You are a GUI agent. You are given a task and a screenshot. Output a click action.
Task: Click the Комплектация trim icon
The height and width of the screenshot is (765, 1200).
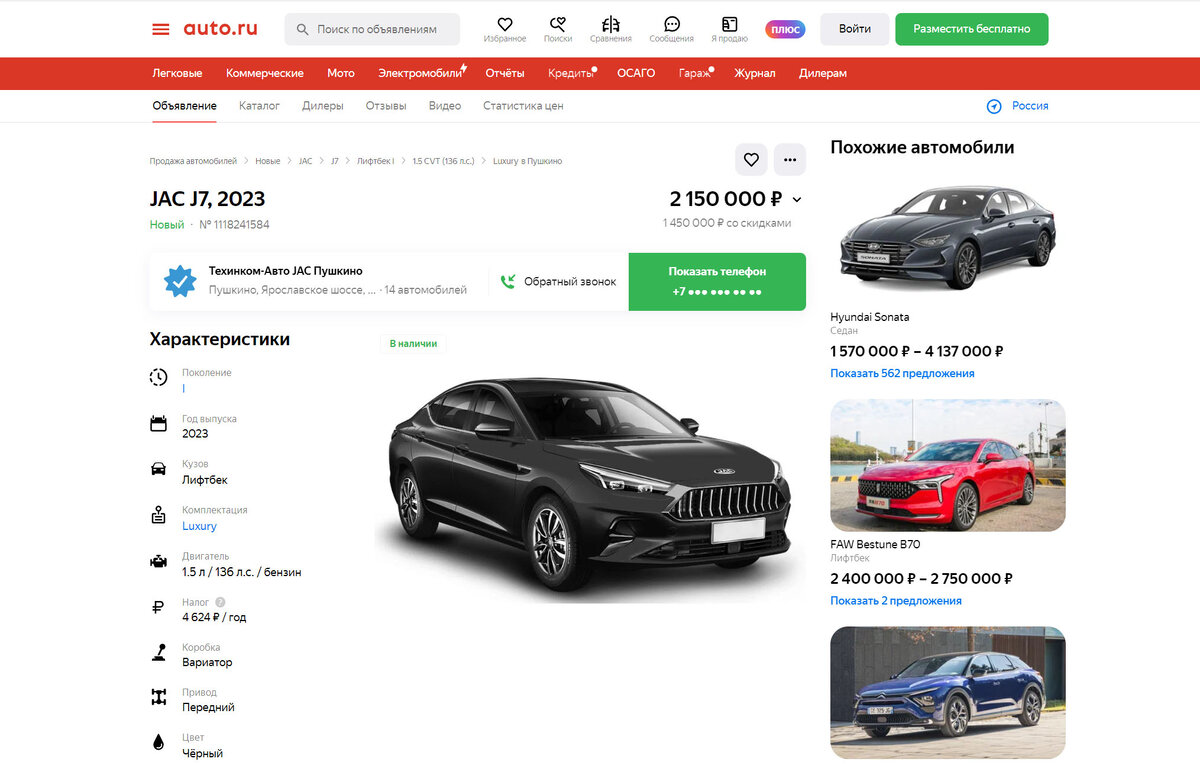(159, 516)
